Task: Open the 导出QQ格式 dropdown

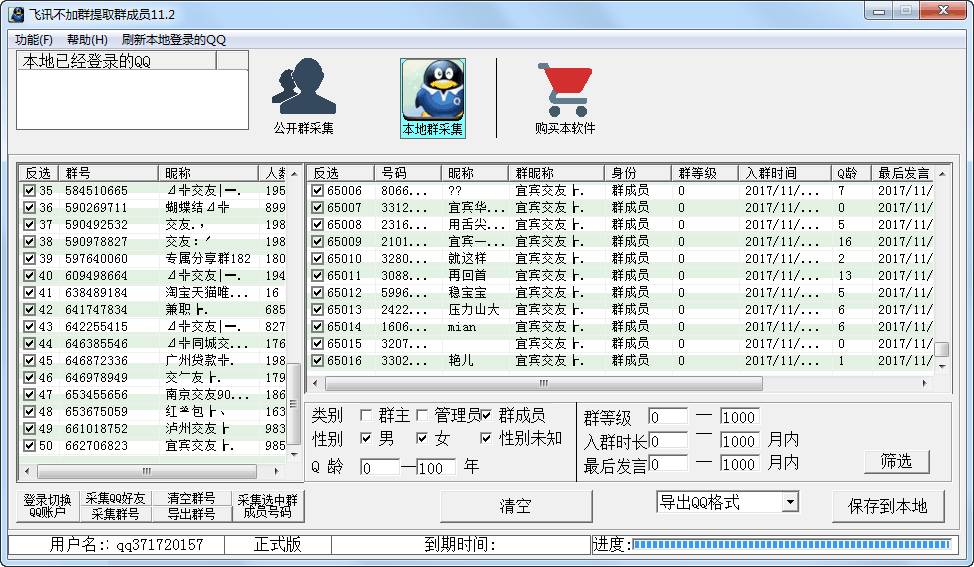Action: click(x=790, y=502)
